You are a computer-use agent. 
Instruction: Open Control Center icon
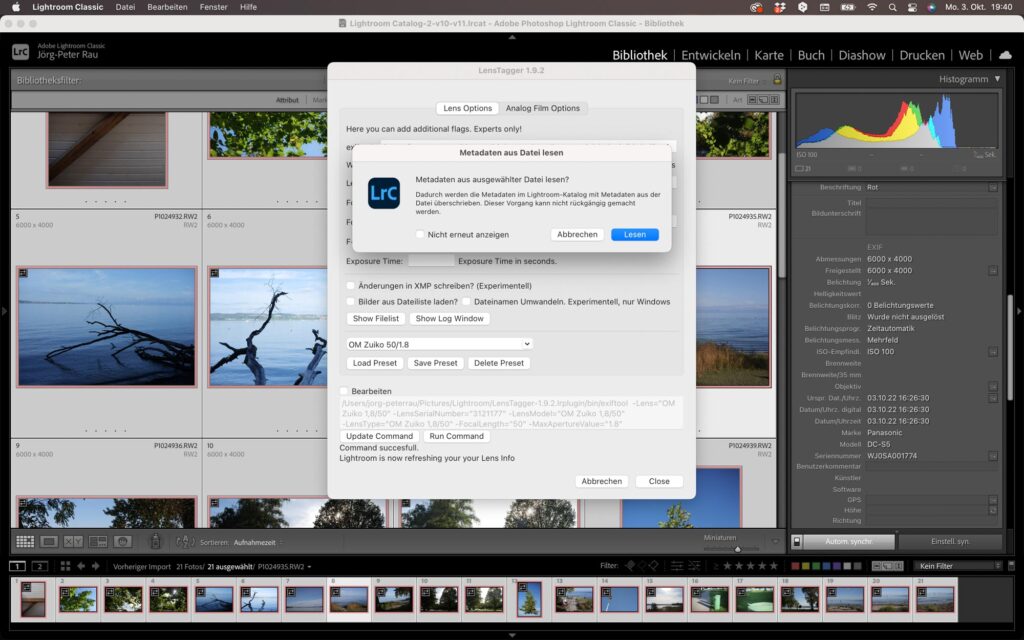(912, 7)
